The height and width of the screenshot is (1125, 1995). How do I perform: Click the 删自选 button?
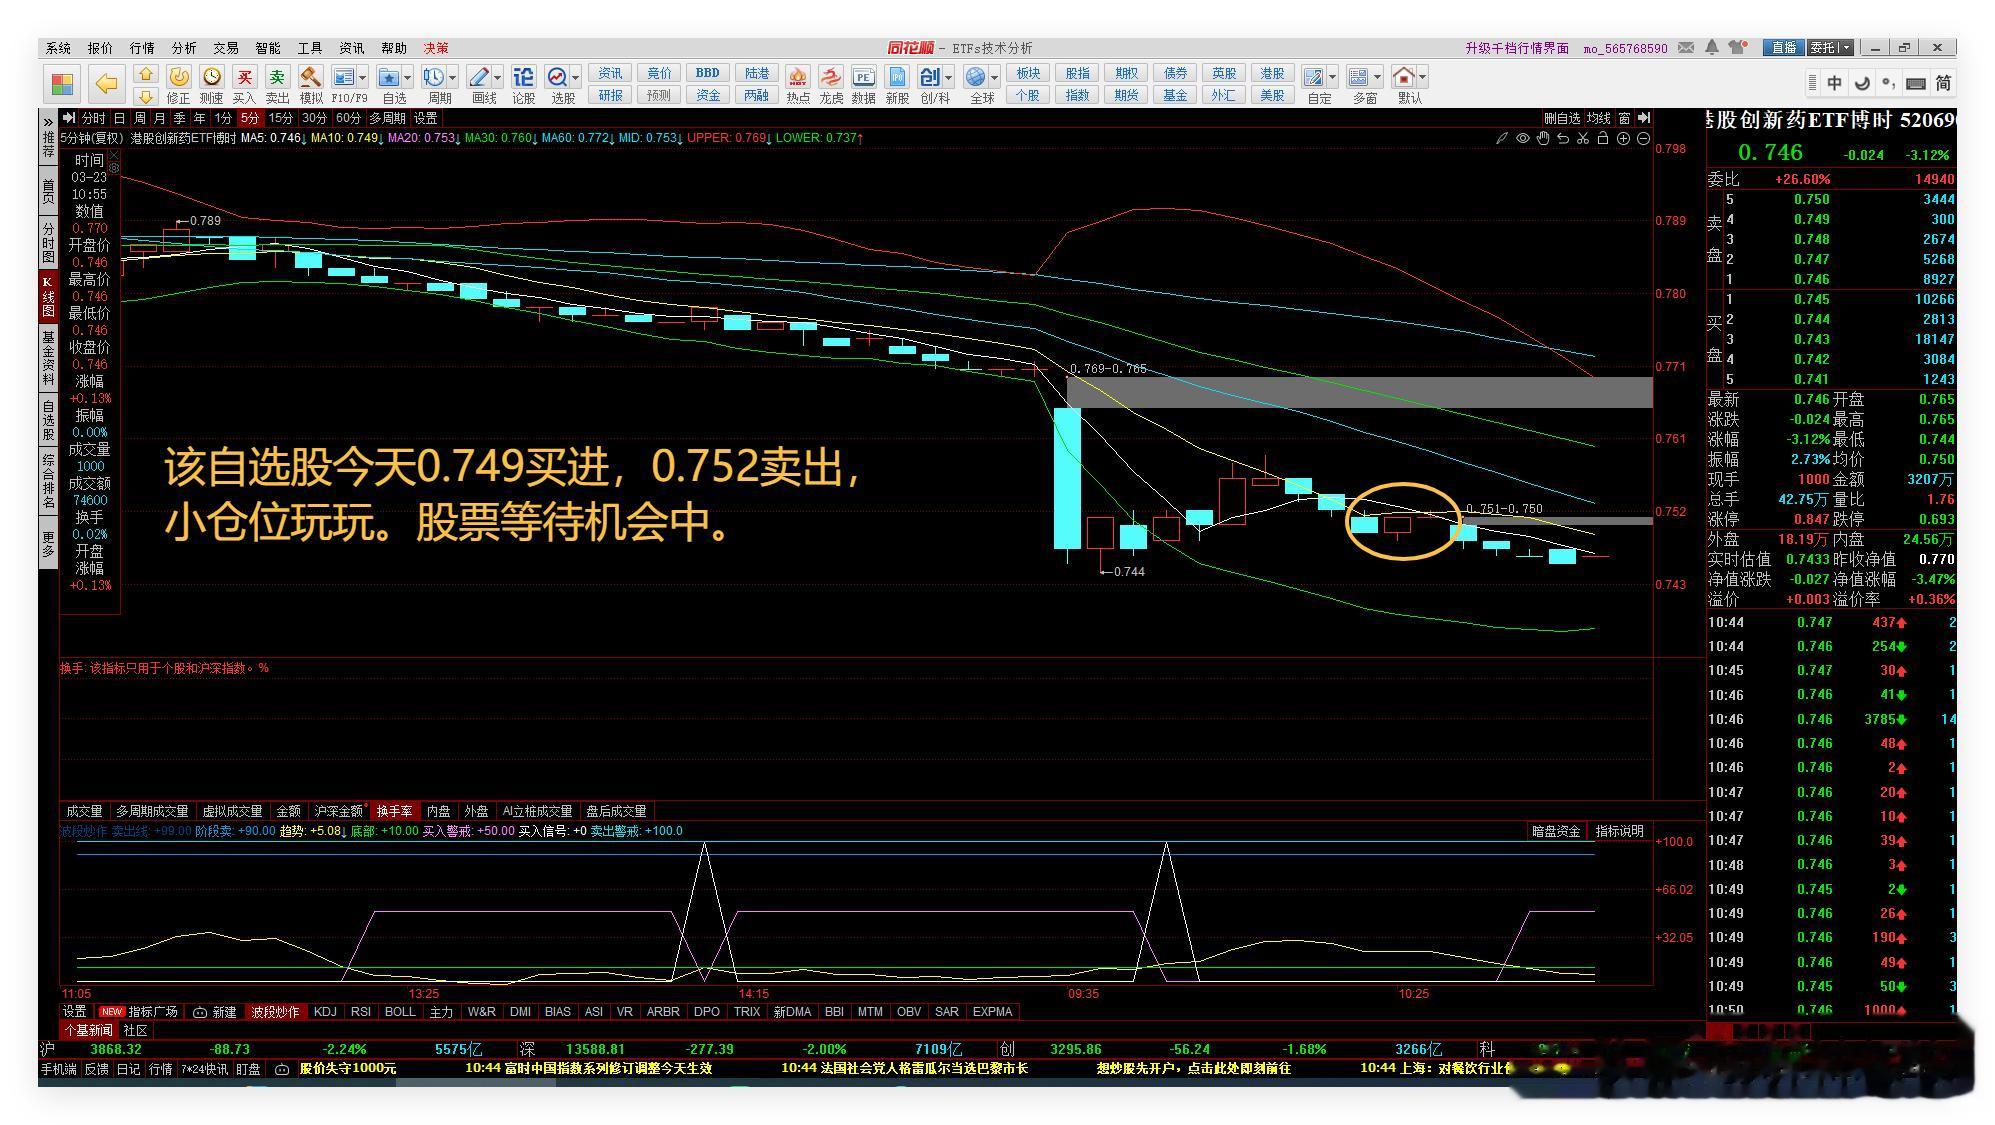1562,118
